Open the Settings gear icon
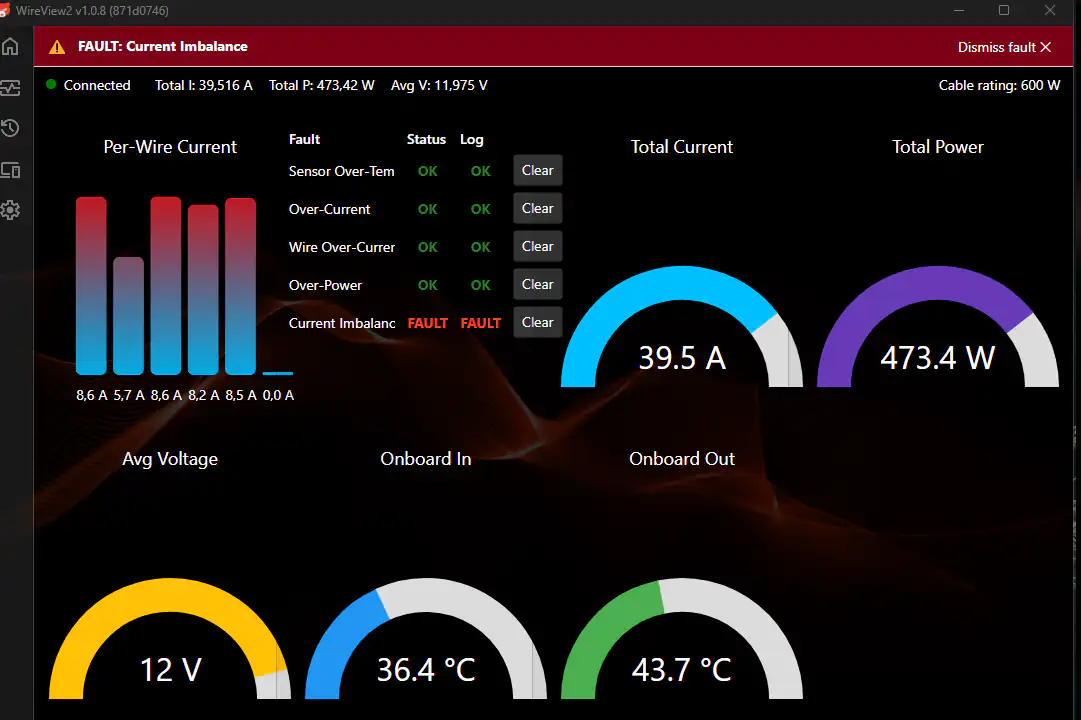 pos(10,210)
